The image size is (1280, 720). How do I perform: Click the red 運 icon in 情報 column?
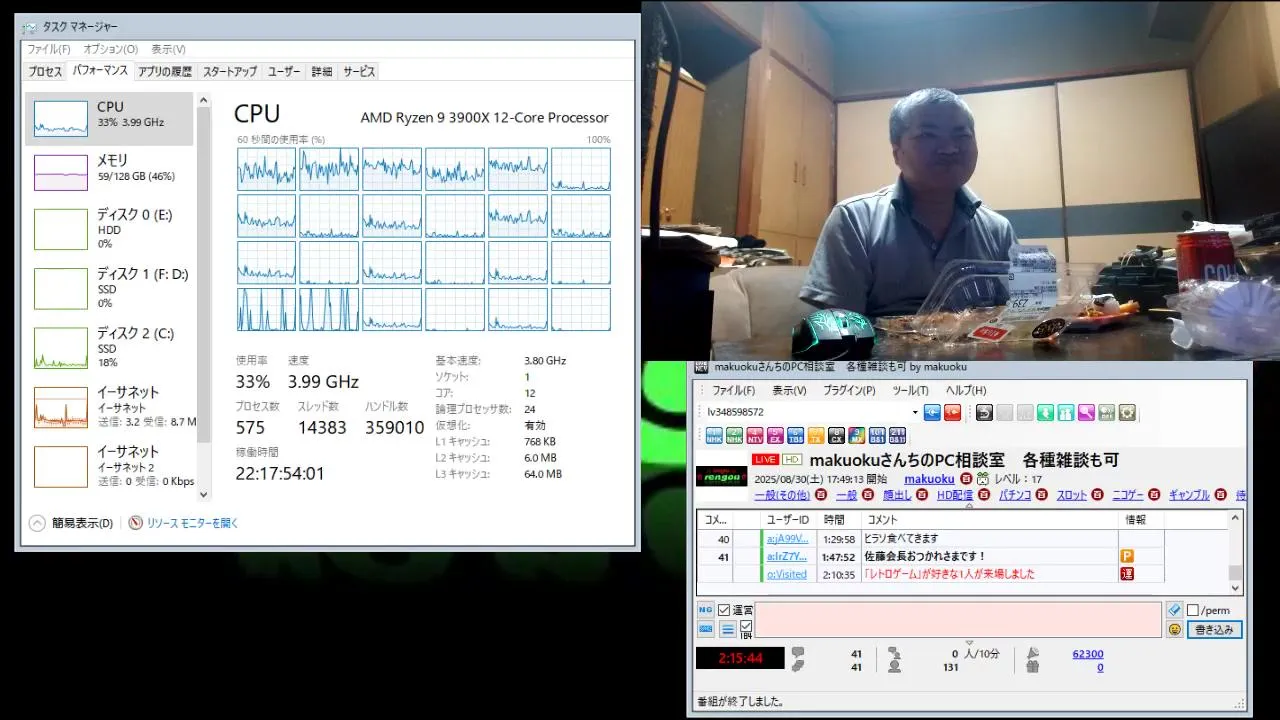pyautogui.click(x=1127, y=574)
